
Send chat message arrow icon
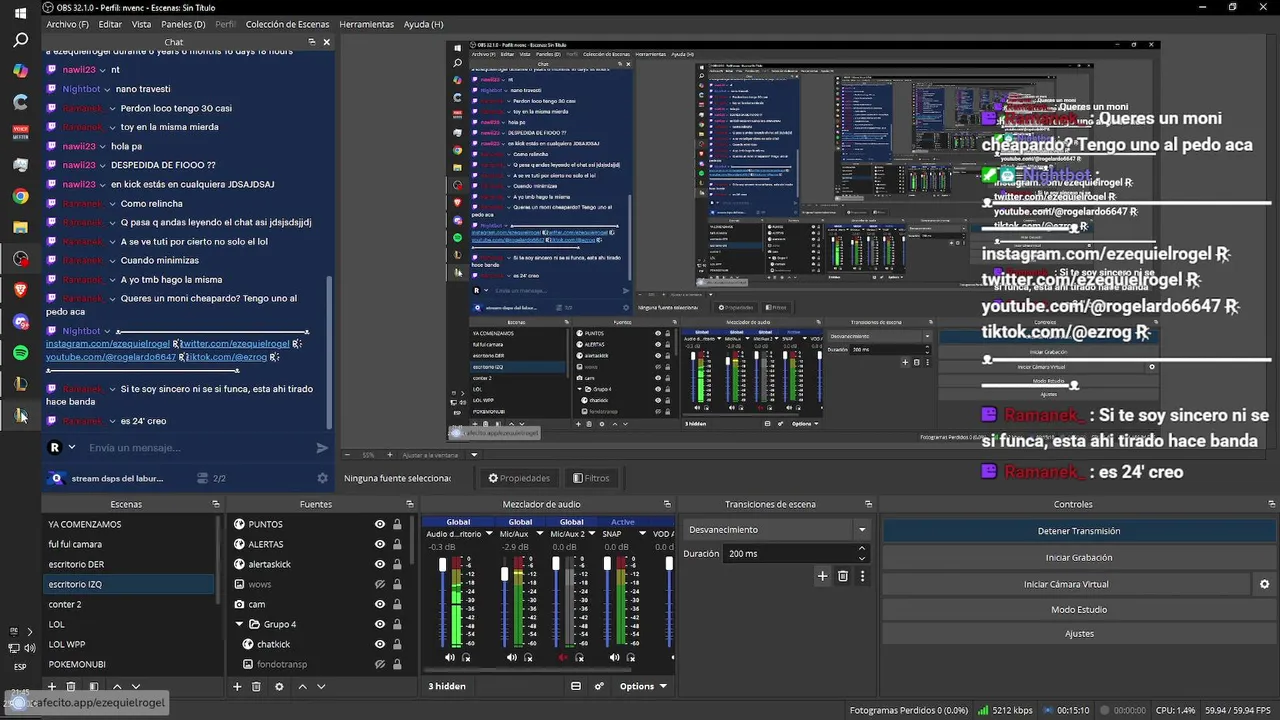point(322,448)
